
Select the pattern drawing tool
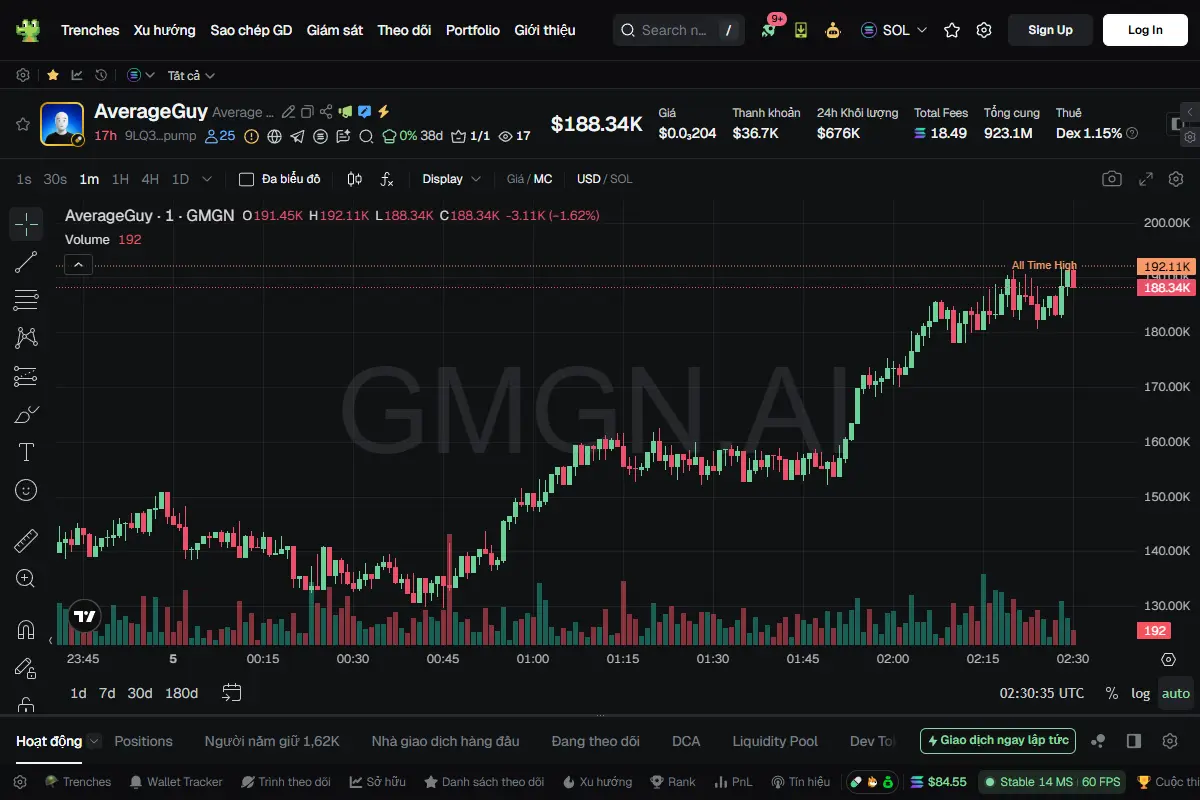tap(26, 338)
